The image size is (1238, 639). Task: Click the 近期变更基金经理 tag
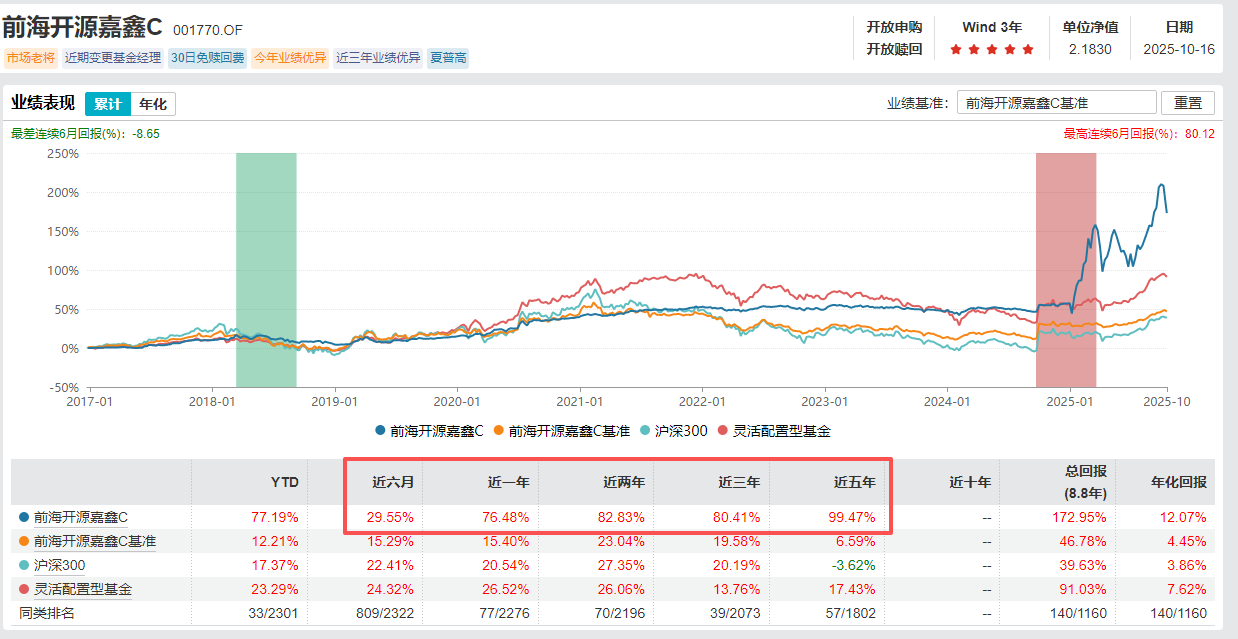point(113,58)
